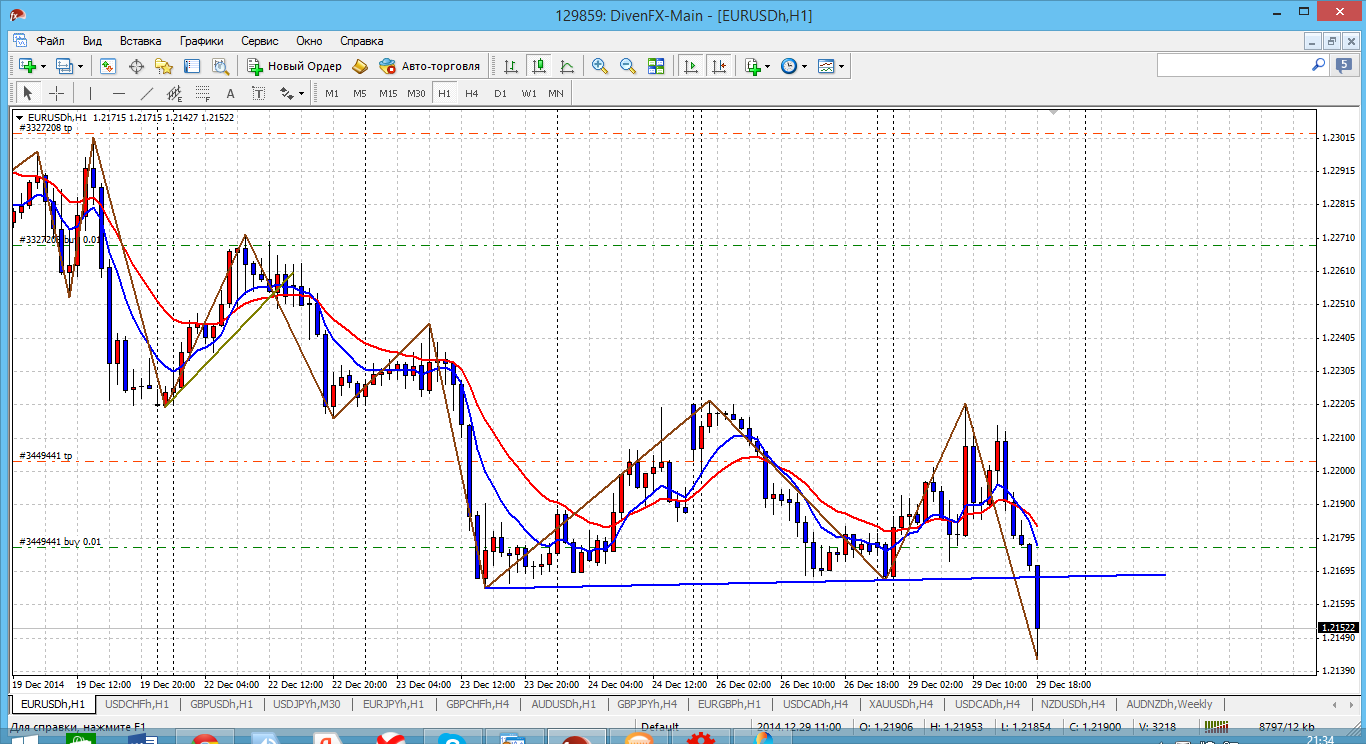Open the Сервис menu

(259, 41)
